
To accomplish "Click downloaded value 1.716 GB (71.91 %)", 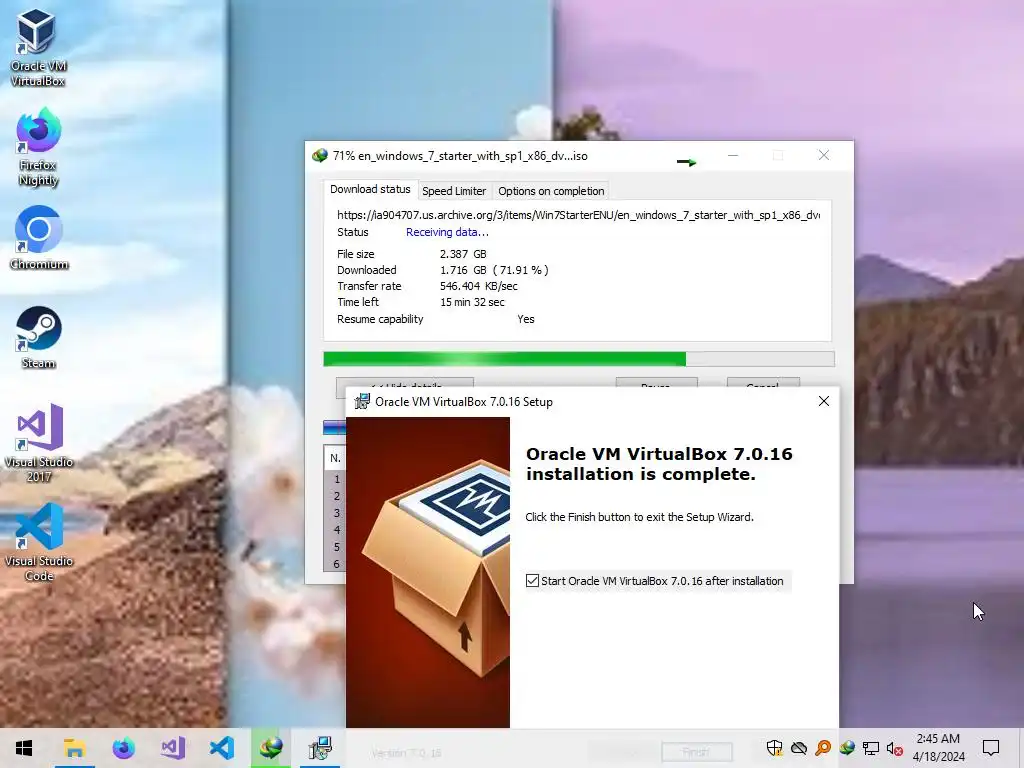I will coord(494,270).
